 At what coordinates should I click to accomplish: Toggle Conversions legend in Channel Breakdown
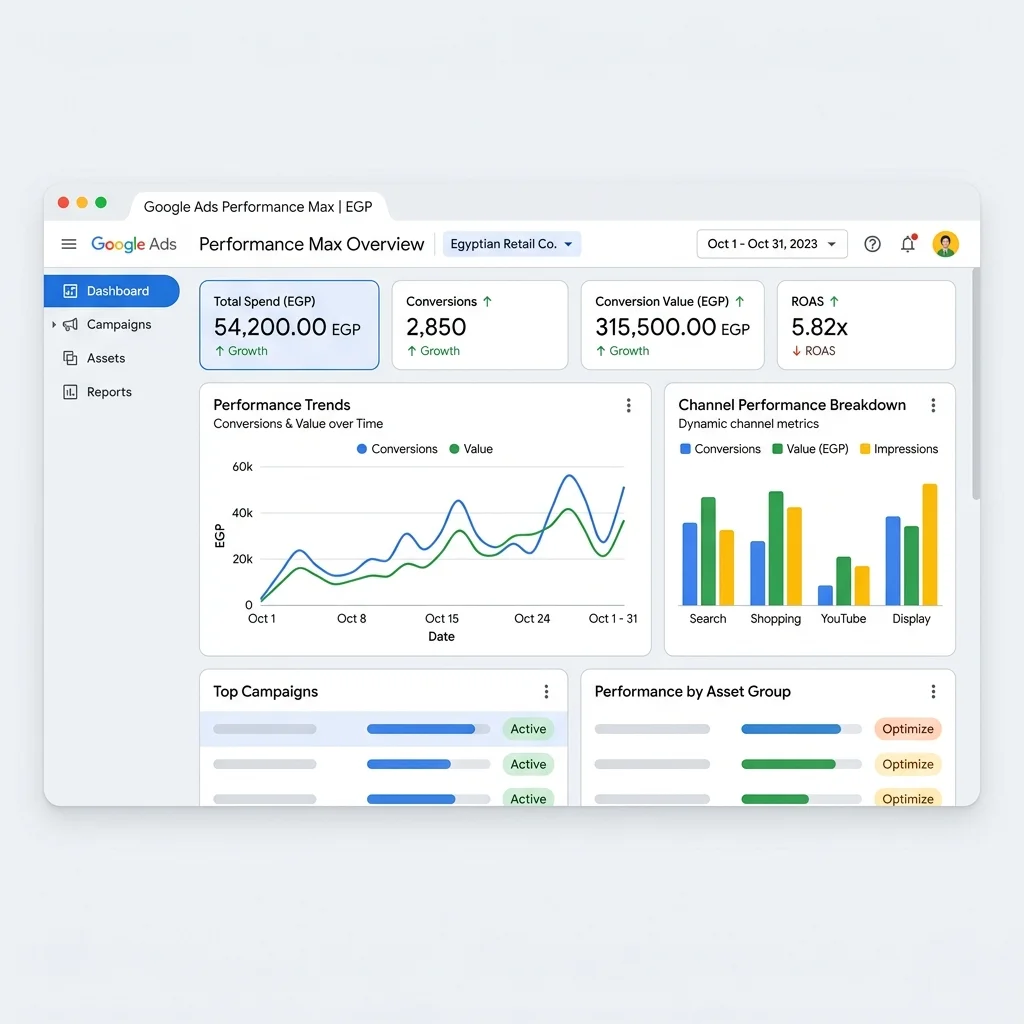point(720,449)
